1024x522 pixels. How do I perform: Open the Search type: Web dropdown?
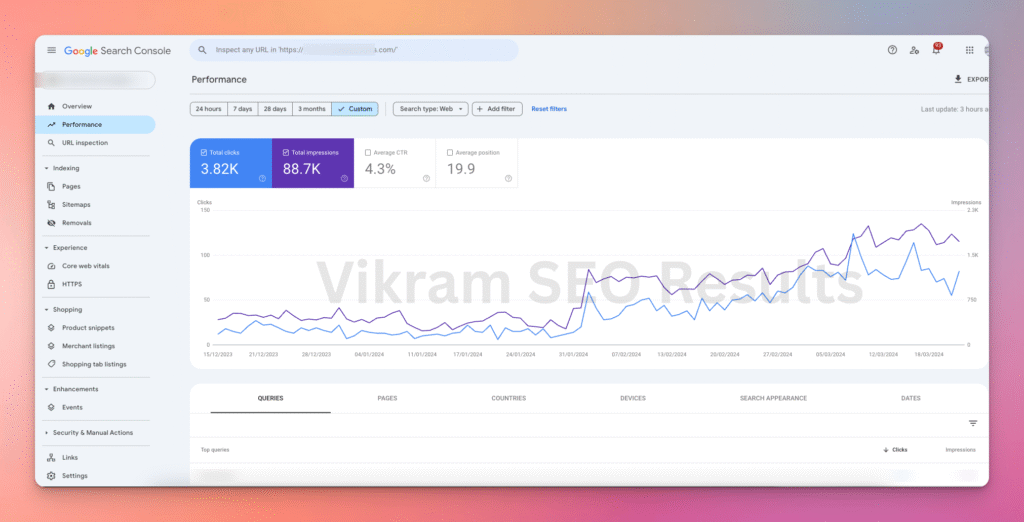coord(430,109)
